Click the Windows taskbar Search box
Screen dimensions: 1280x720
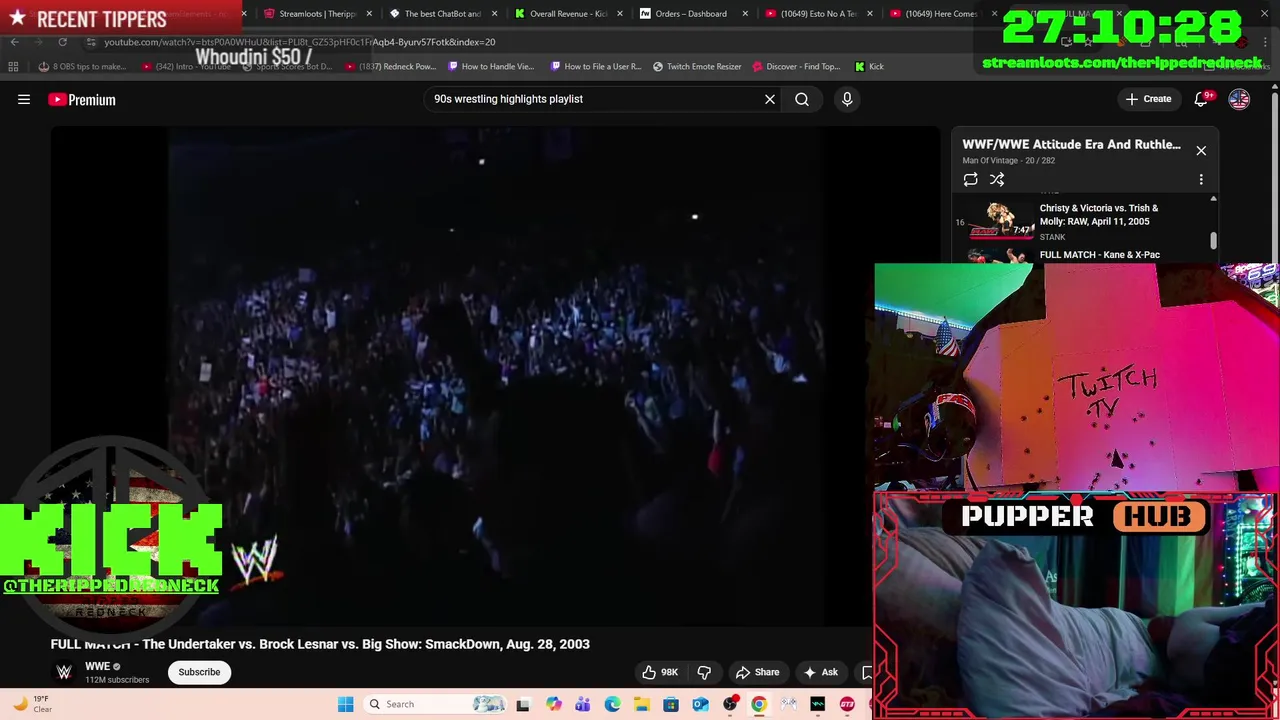coord(434,704)
